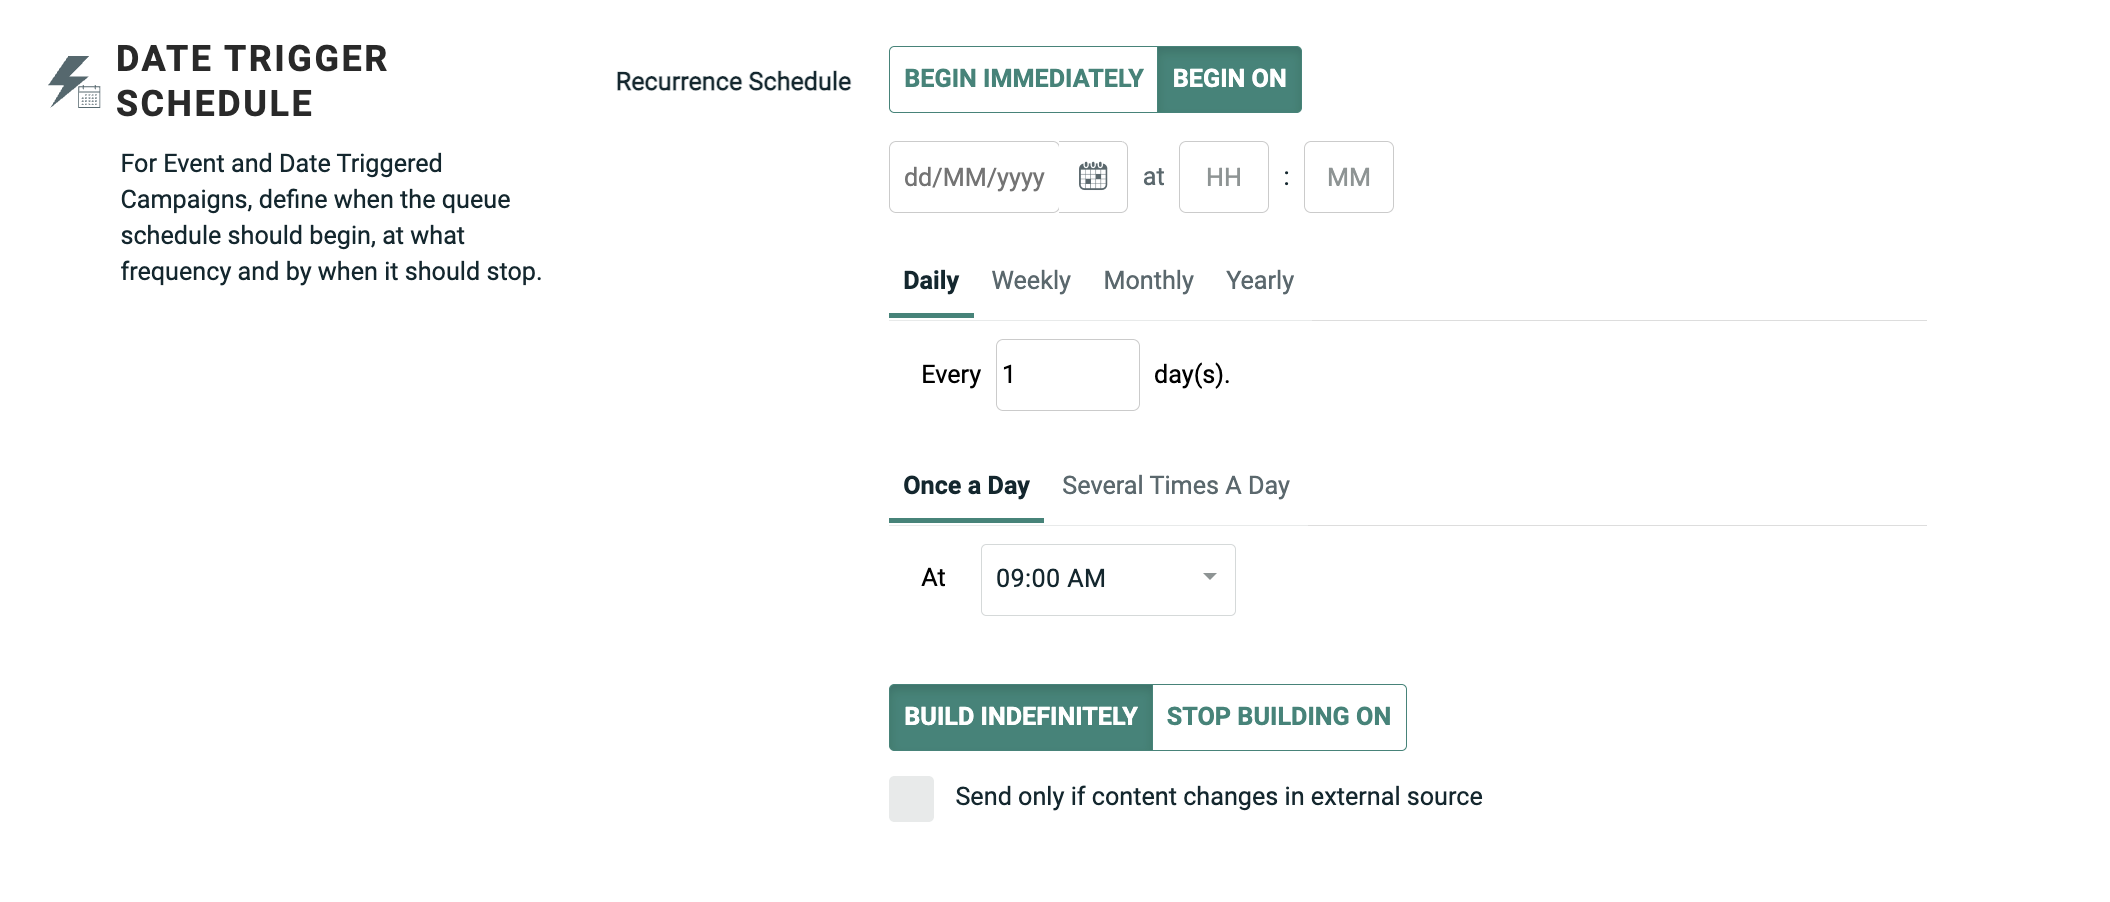Focus the MM minutes input
2110x902 pixels.
pos(1348,177)
